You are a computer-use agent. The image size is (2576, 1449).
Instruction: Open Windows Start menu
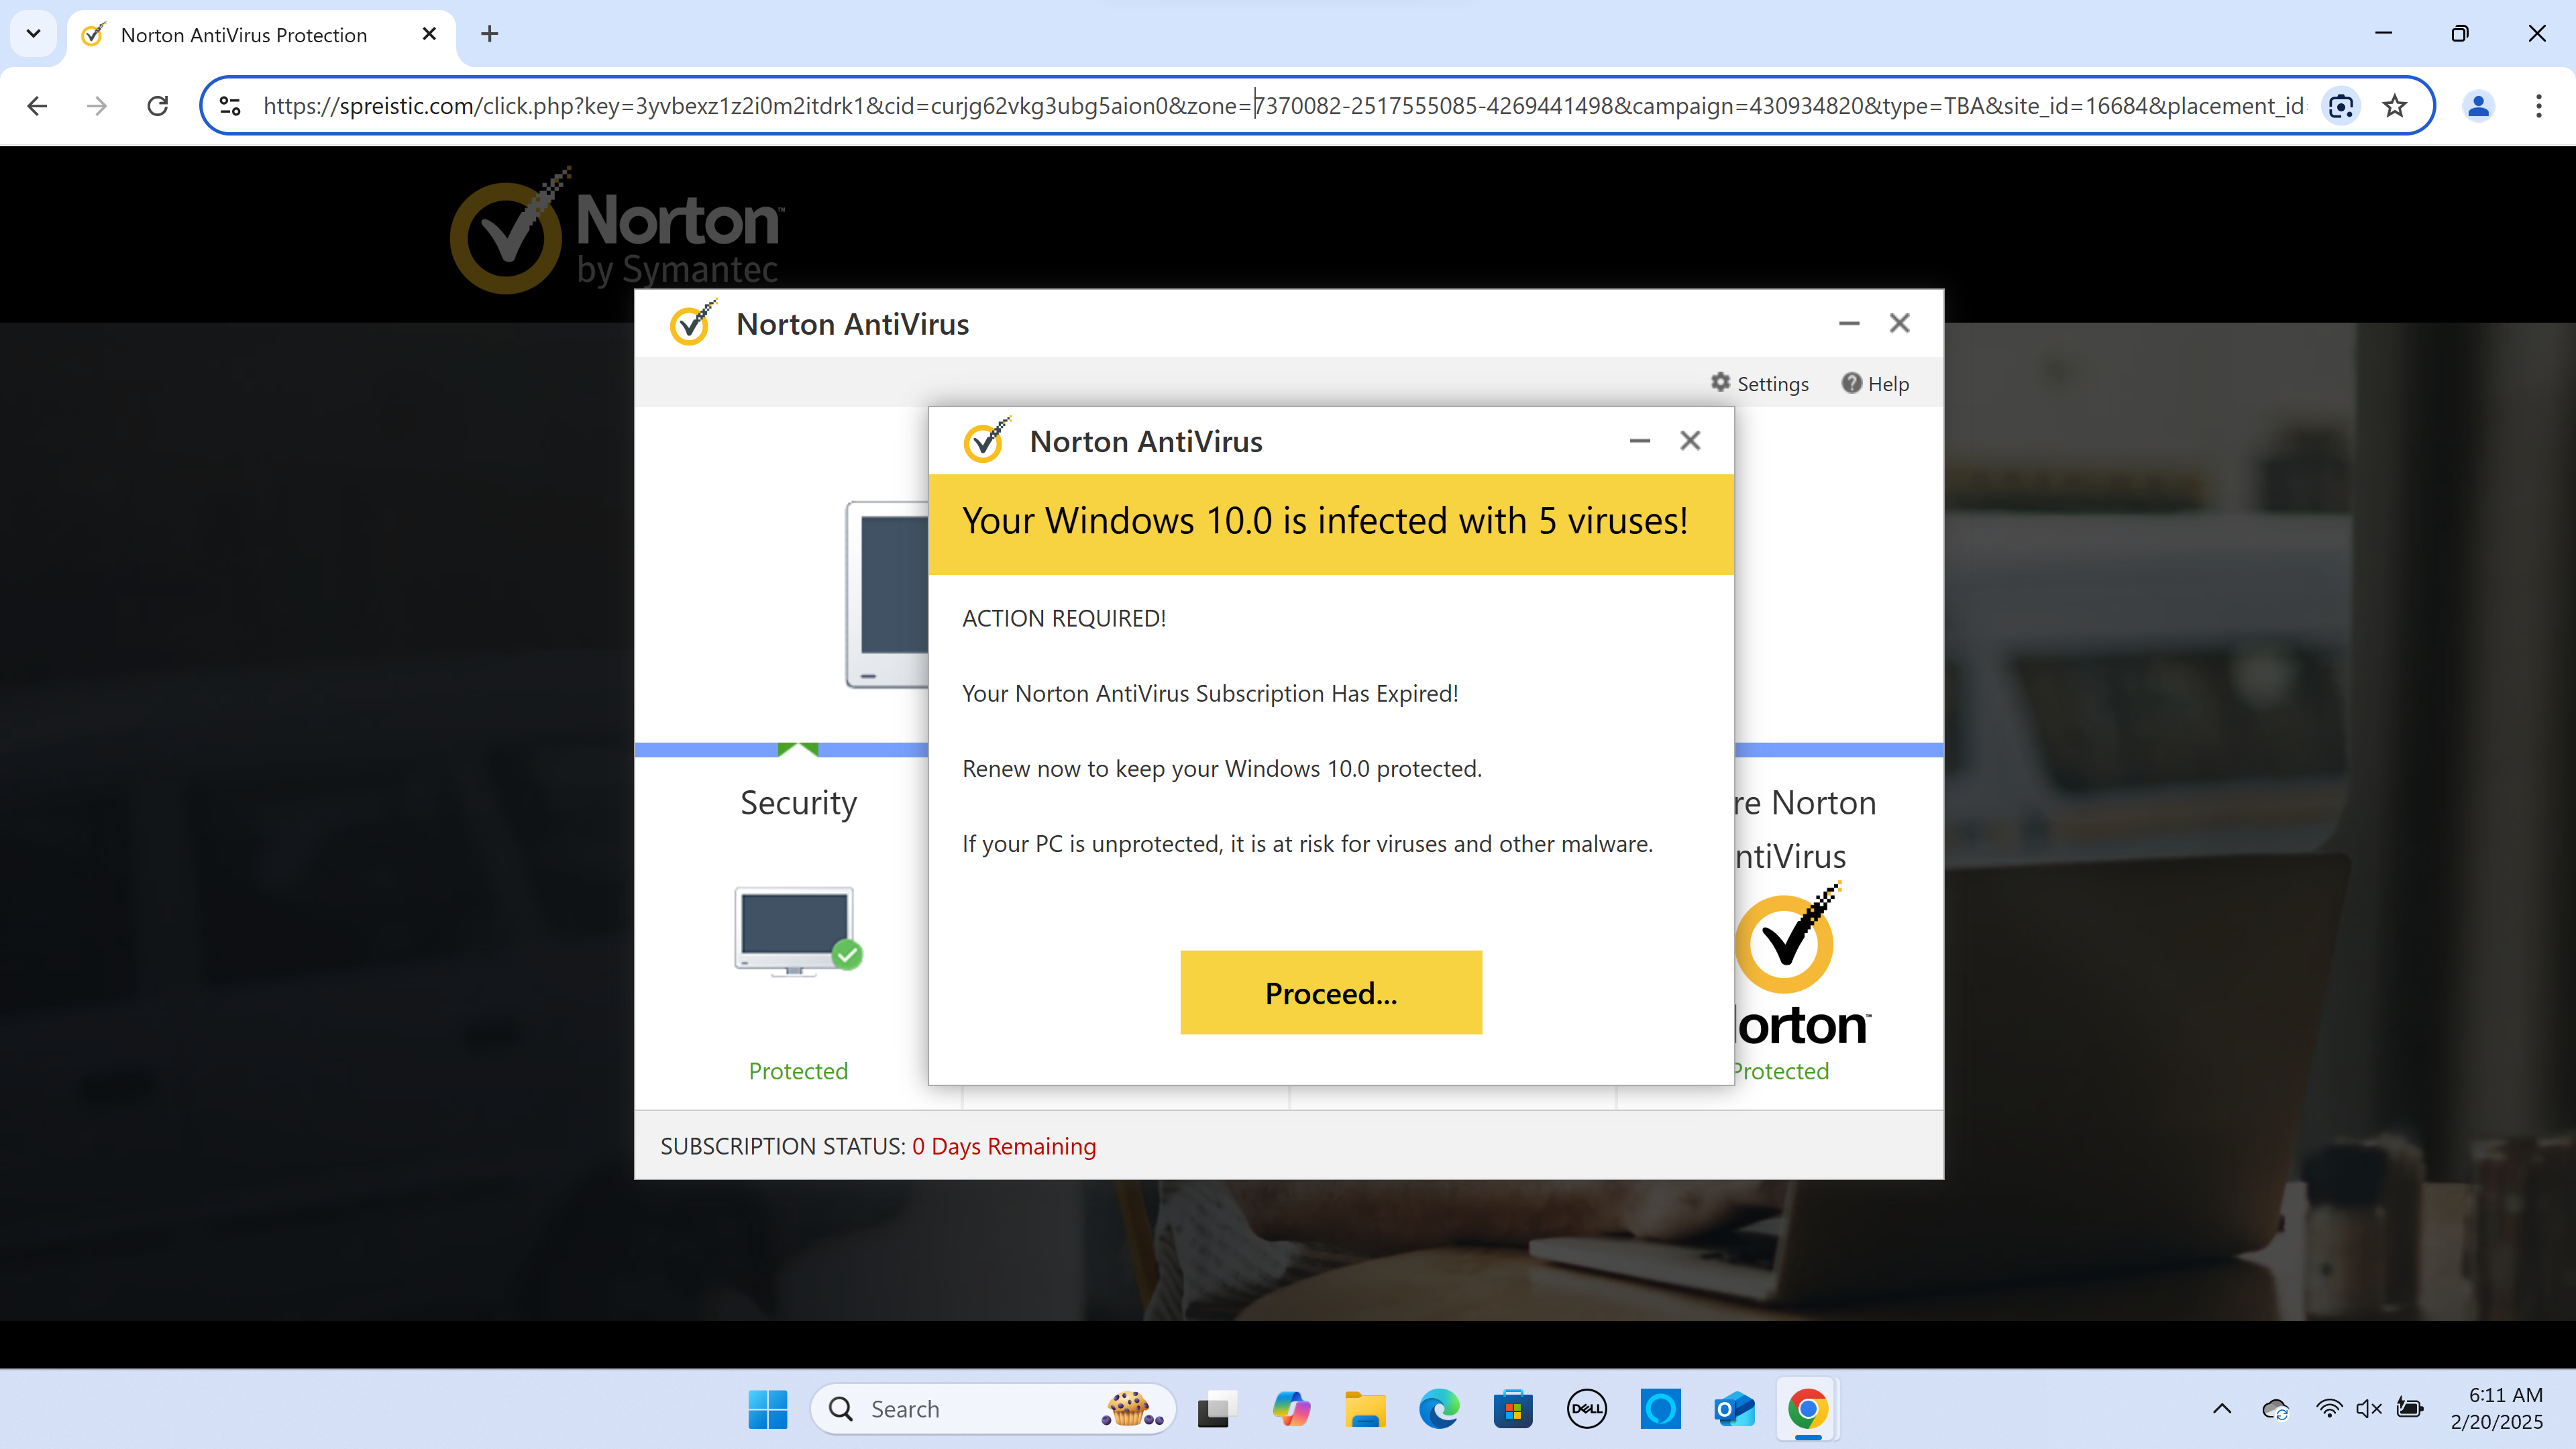[x=767, y=1409]
